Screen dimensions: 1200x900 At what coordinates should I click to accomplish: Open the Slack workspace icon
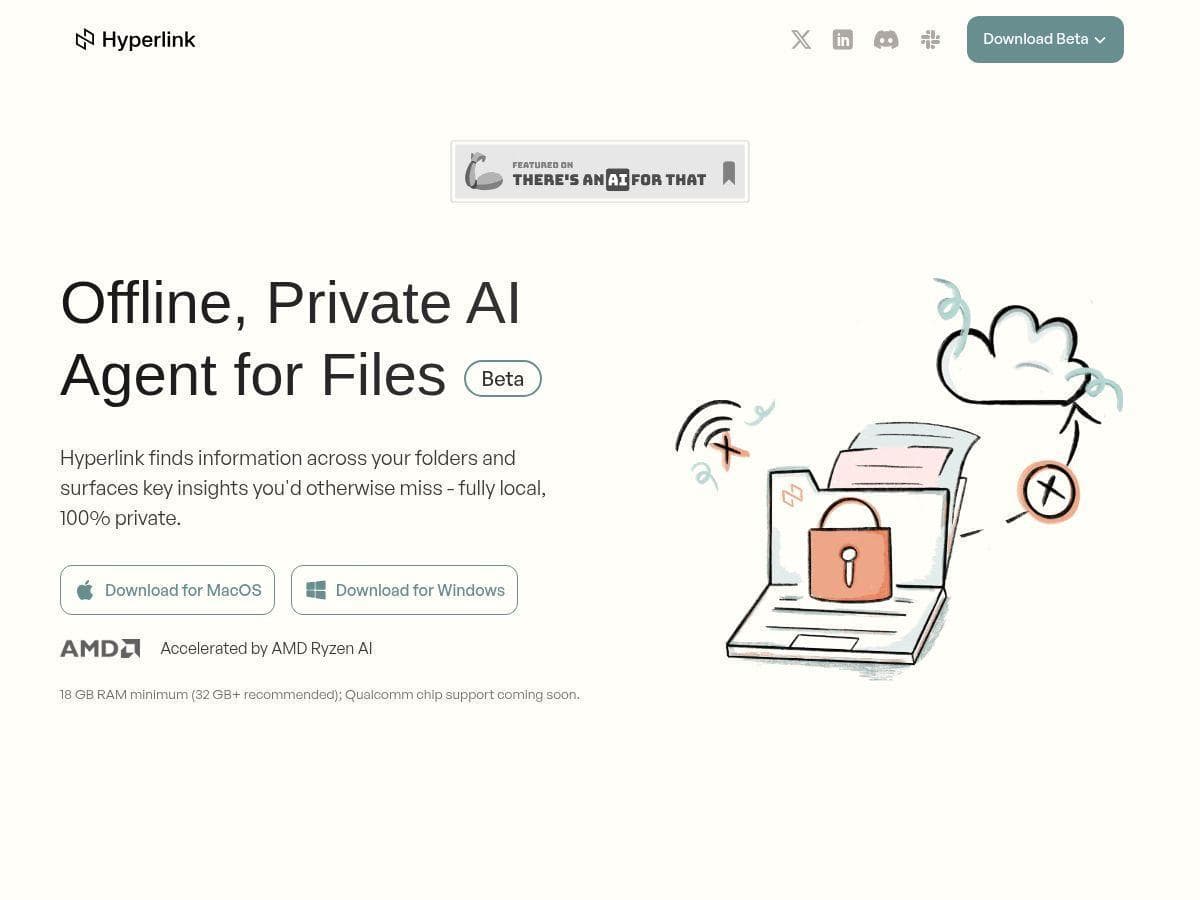click(x=930, y=39)
